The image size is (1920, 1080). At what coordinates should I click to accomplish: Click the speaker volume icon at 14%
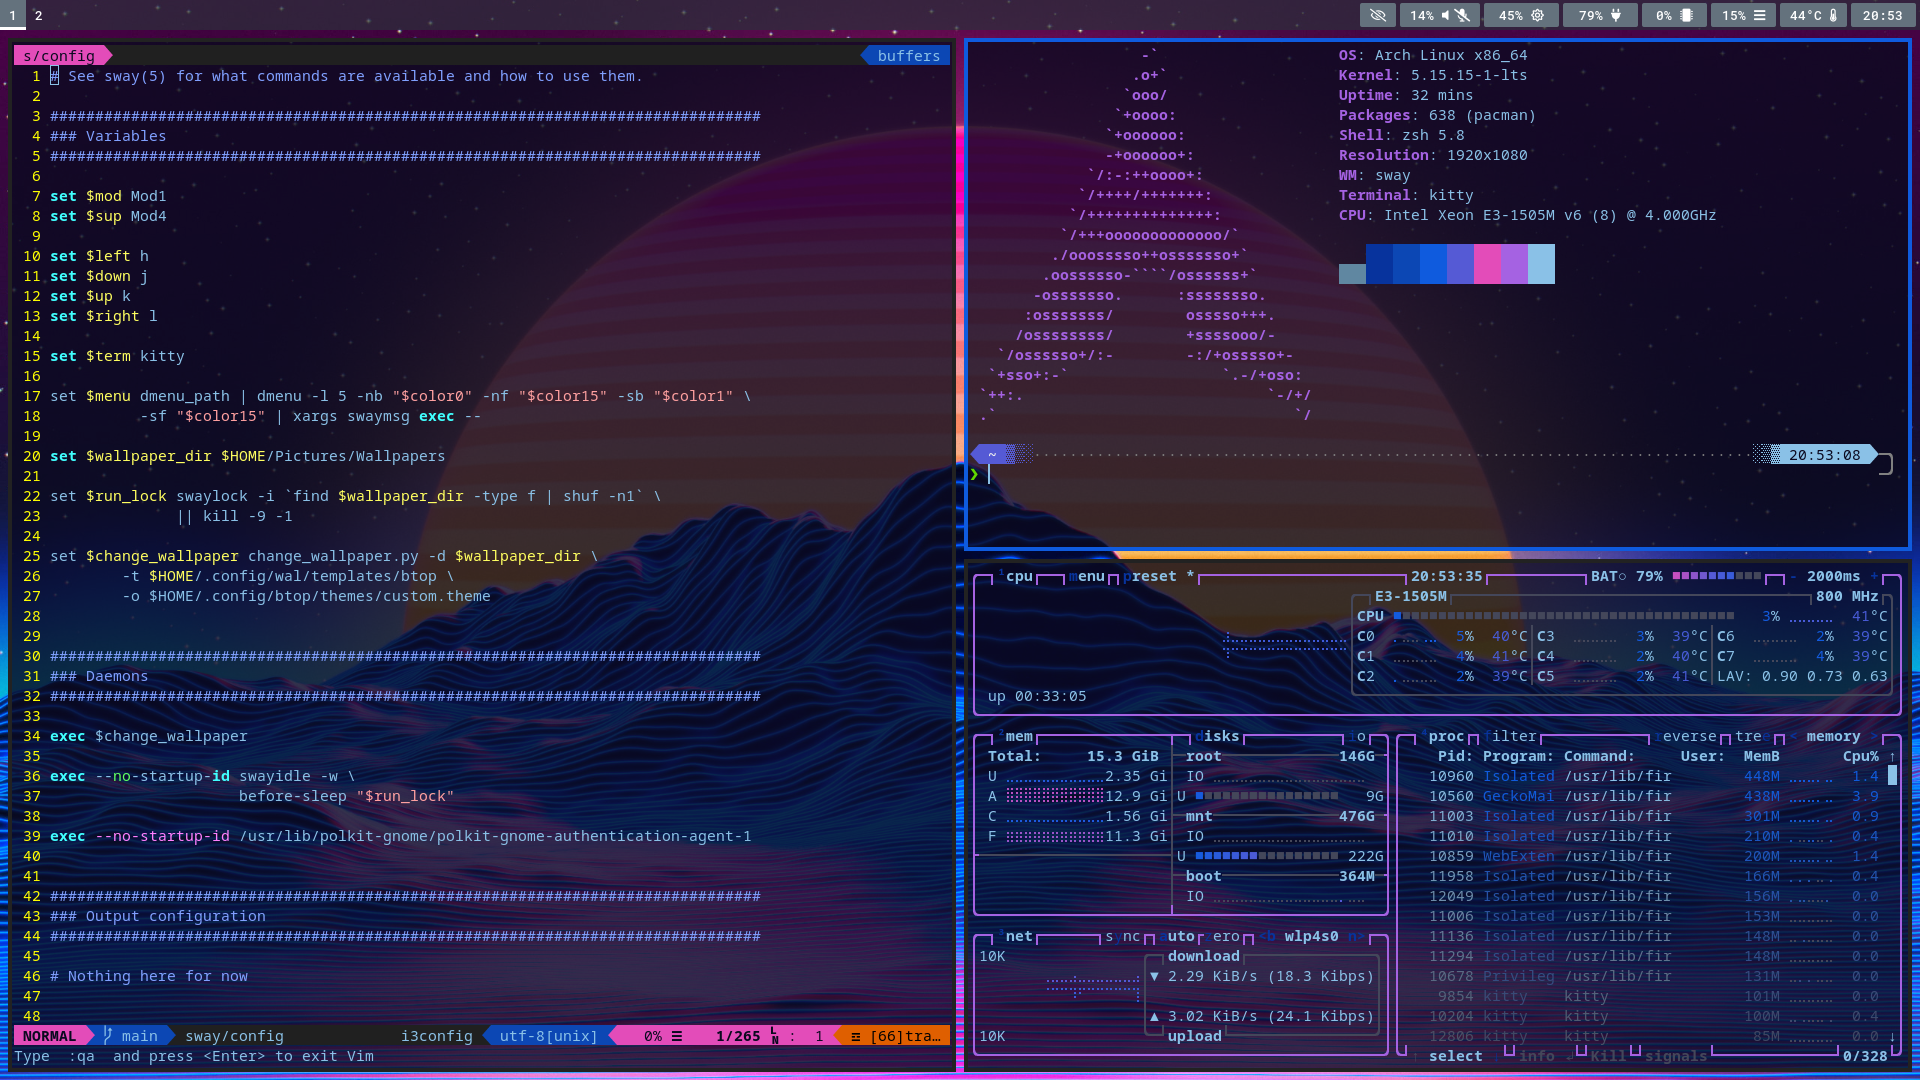click(1445, 15)
